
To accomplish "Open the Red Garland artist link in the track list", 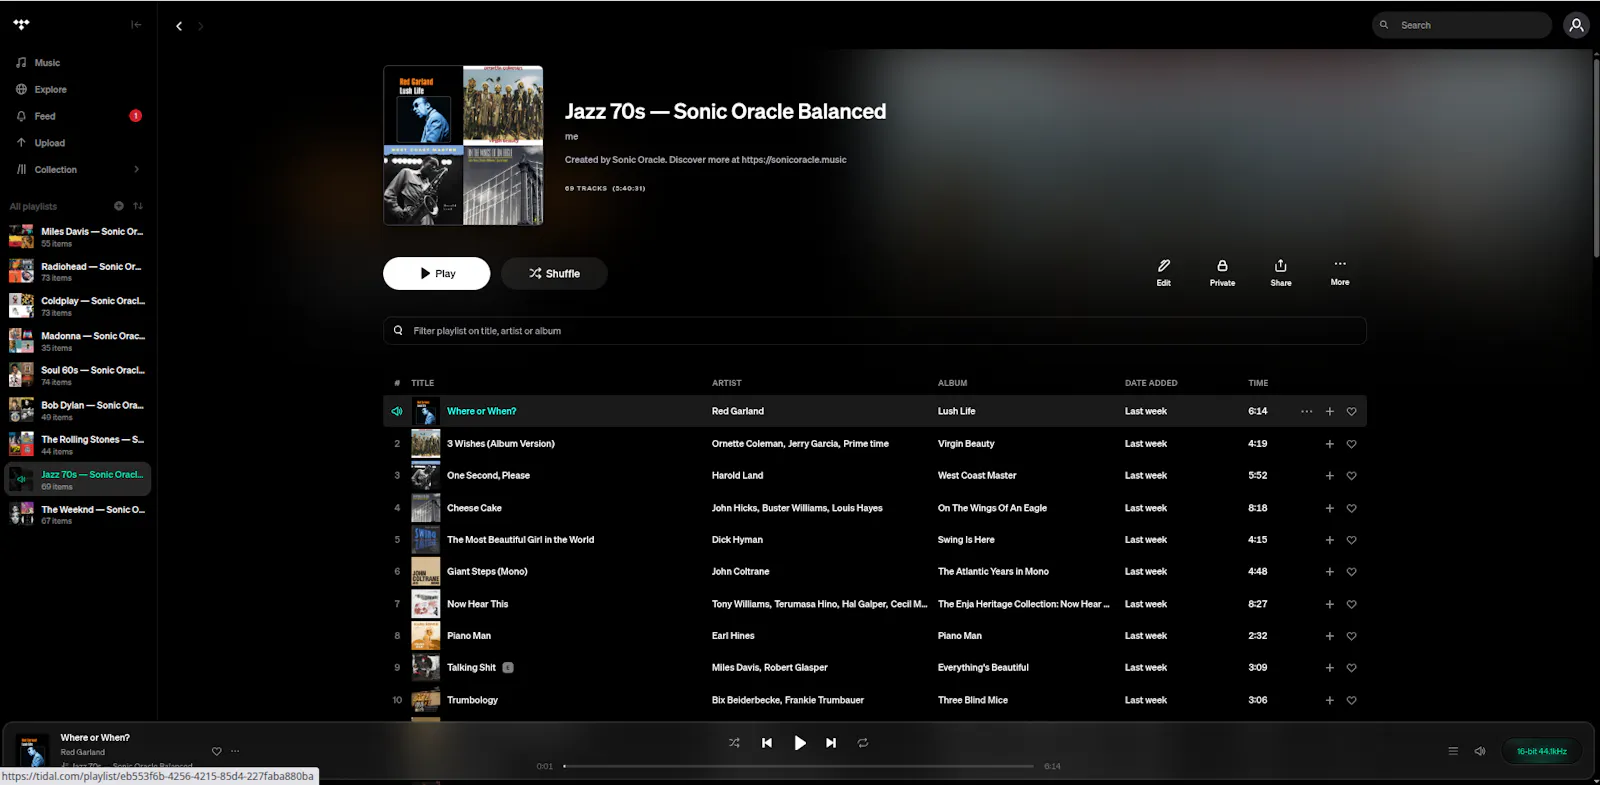I will click(x=737, y=411).
